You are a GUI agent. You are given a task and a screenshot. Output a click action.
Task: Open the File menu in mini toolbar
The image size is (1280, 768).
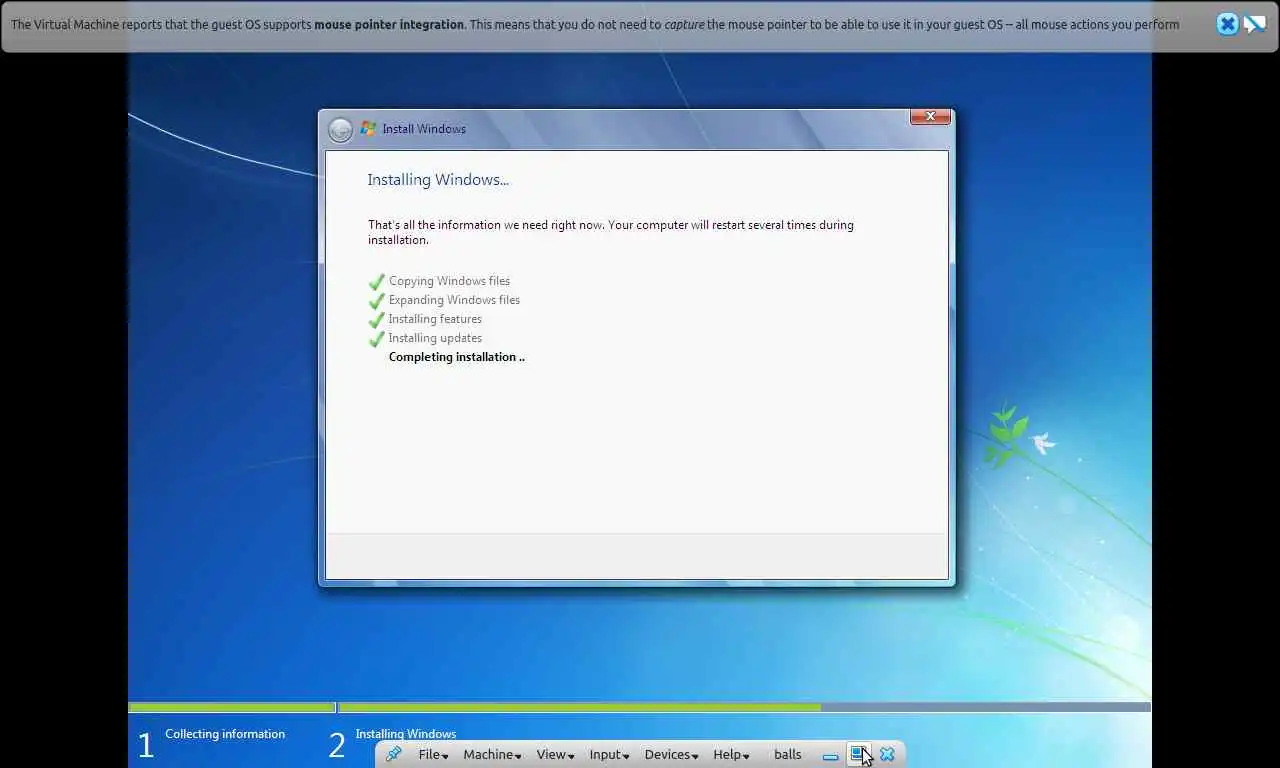point(433,755)
